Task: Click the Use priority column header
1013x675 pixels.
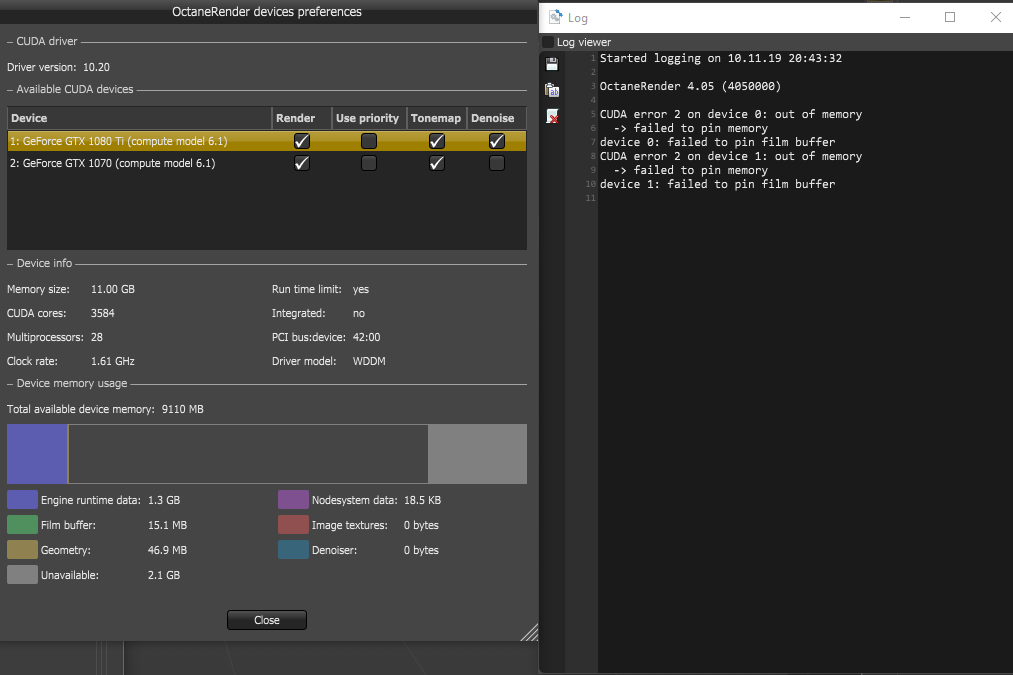Action: [x=369, y=118]
